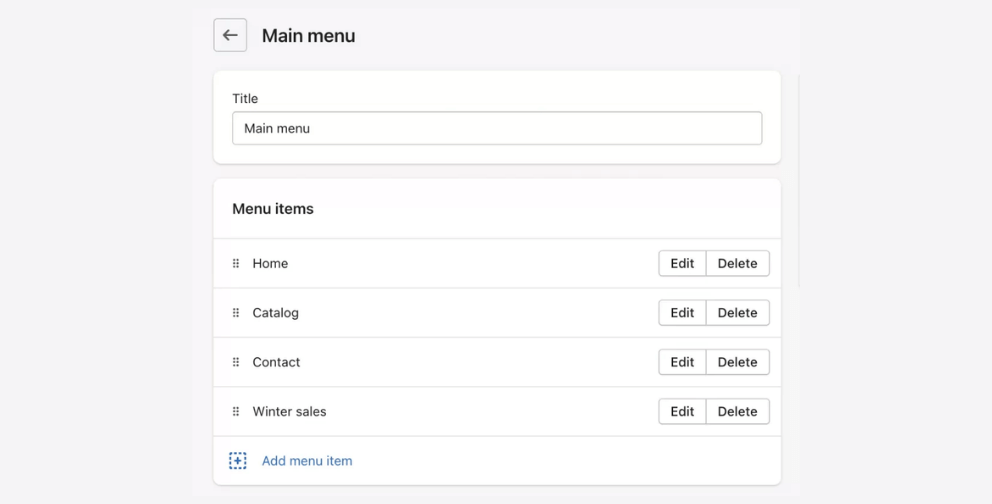Select the Contact item label
992x504 pixels.
point(276,362)
